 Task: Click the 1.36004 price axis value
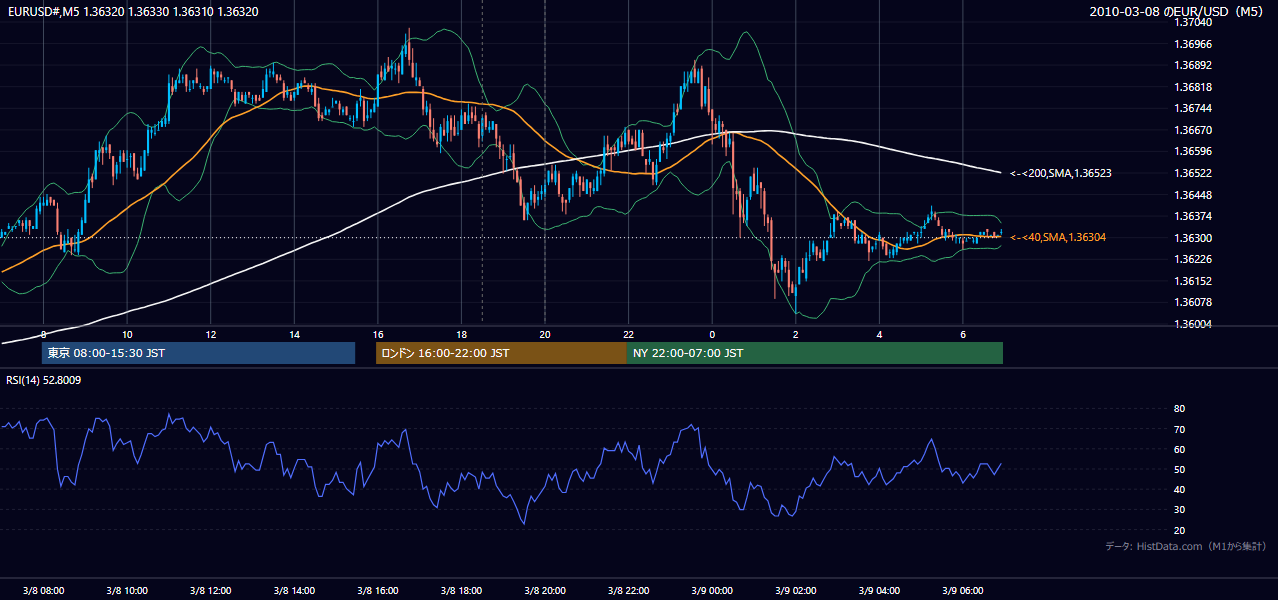click(1192, 324)
